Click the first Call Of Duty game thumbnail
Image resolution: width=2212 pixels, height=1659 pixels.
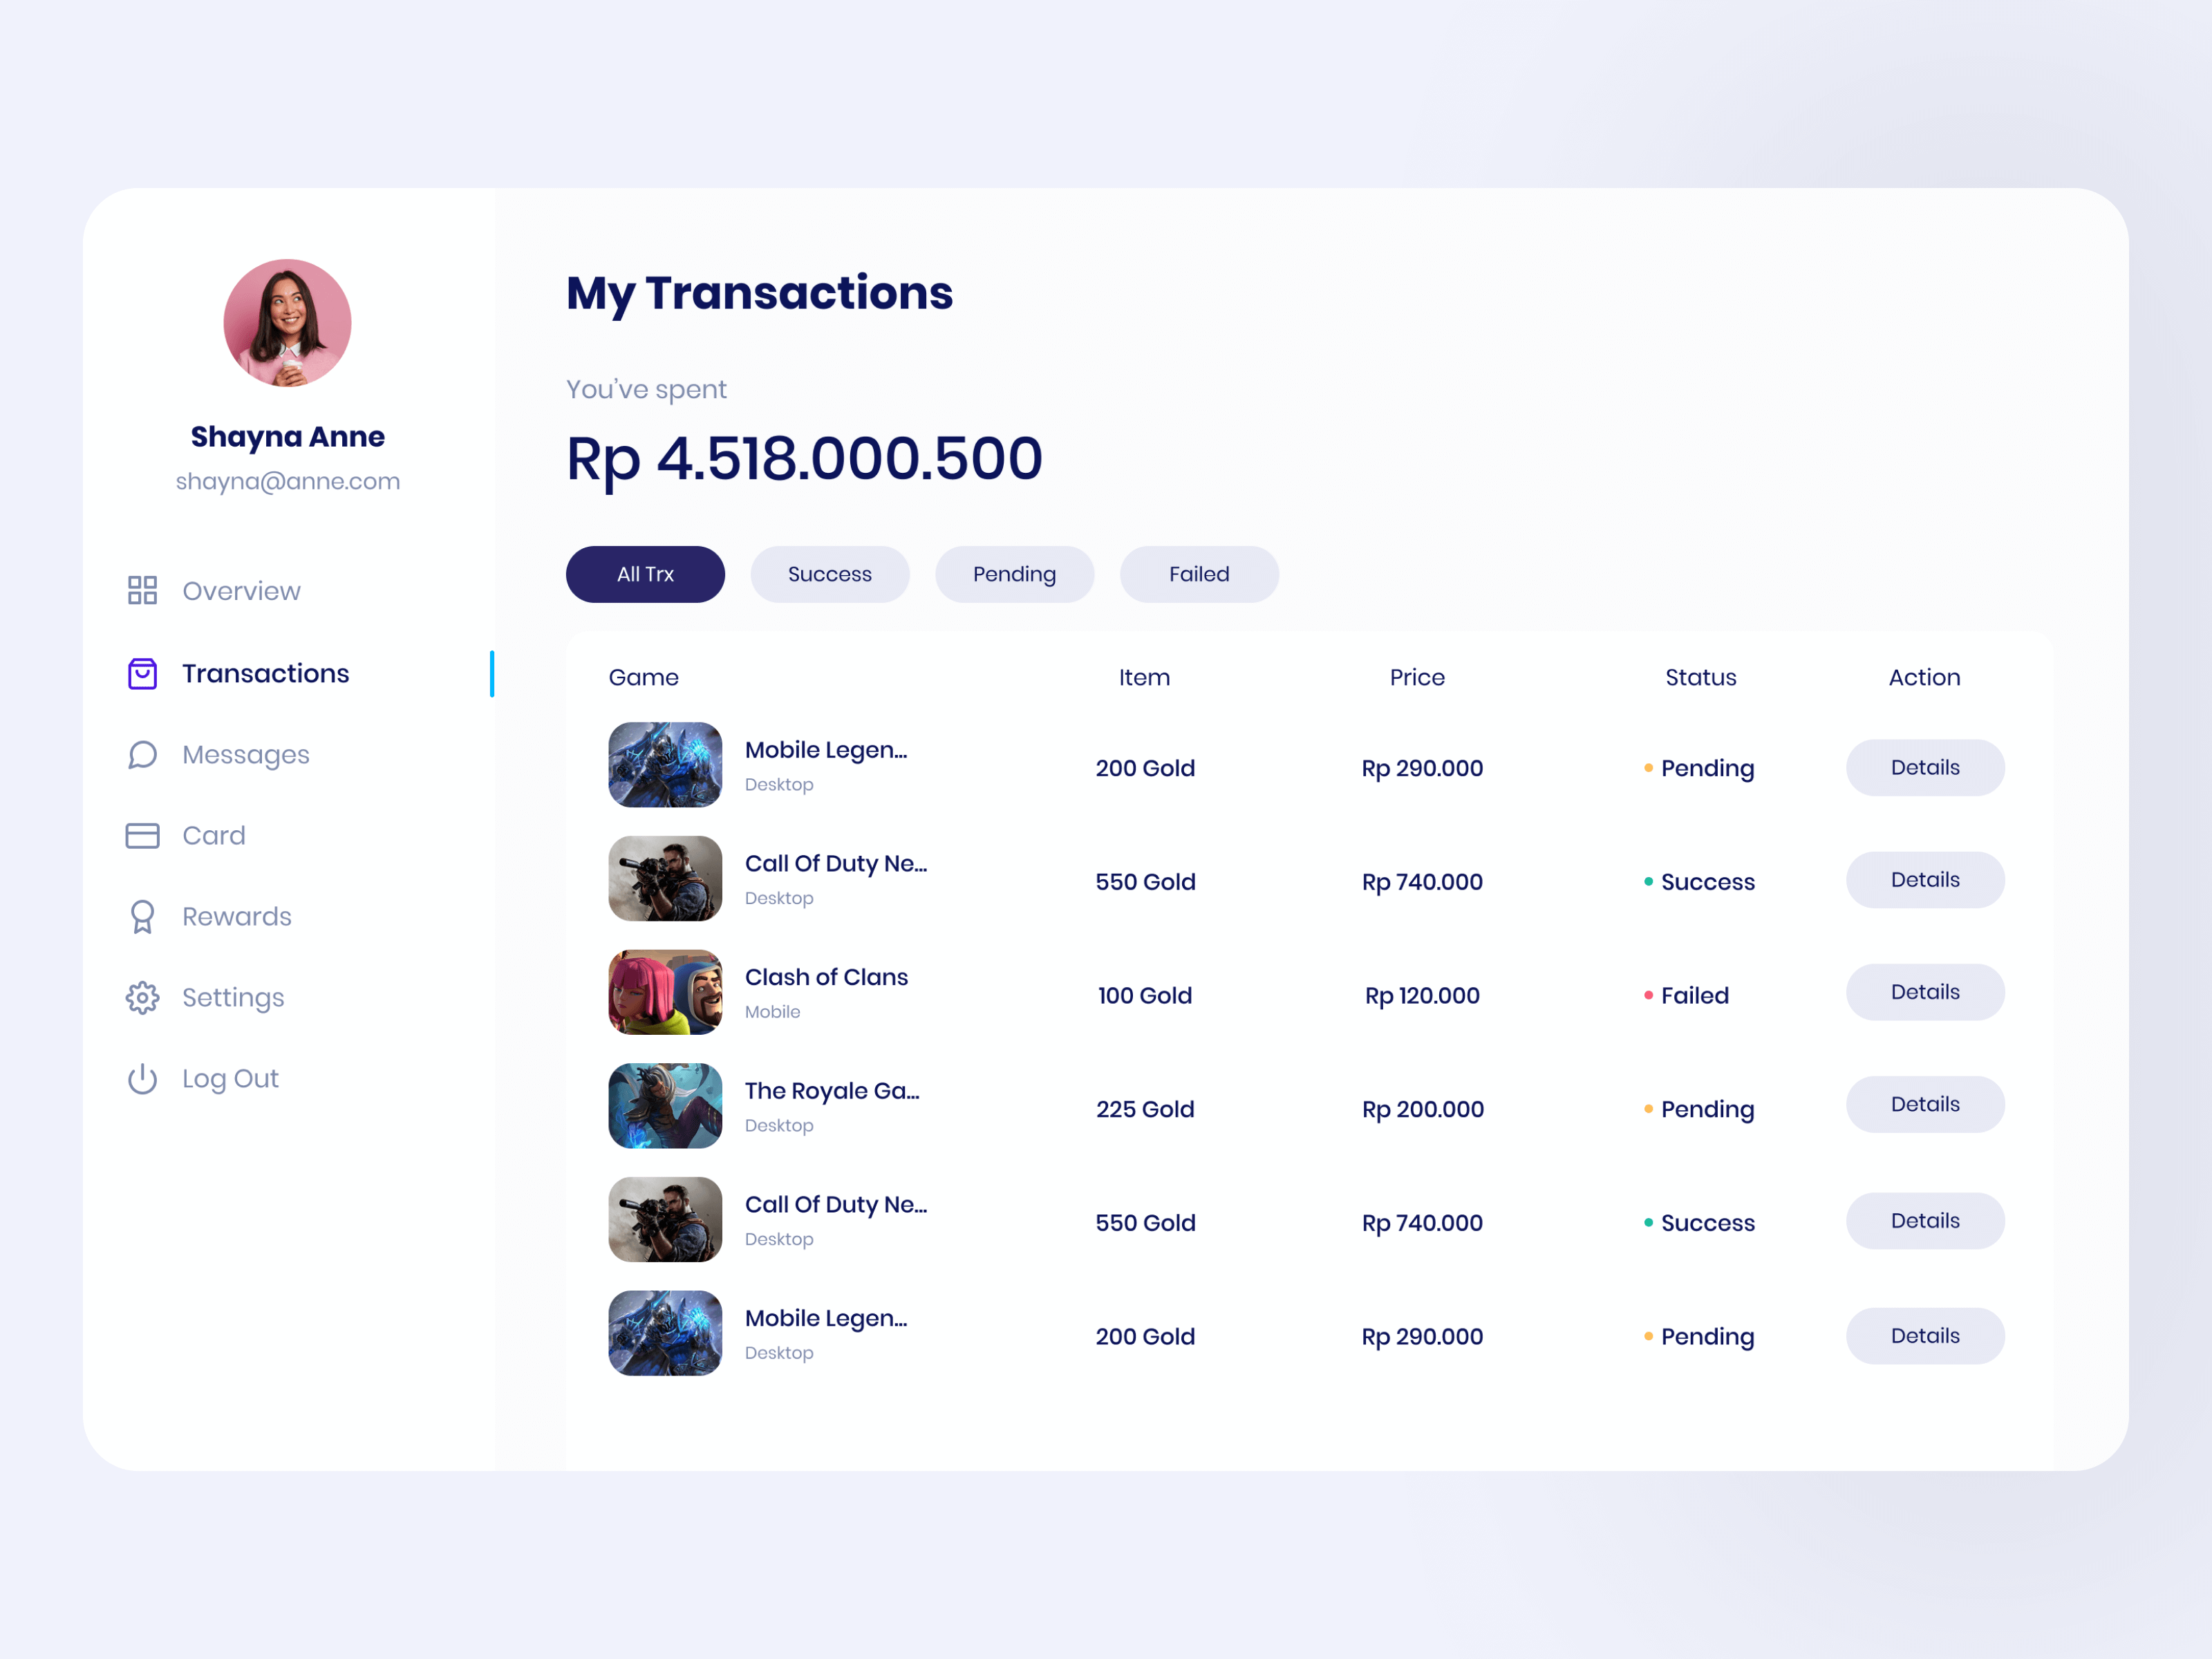point(665,879)
